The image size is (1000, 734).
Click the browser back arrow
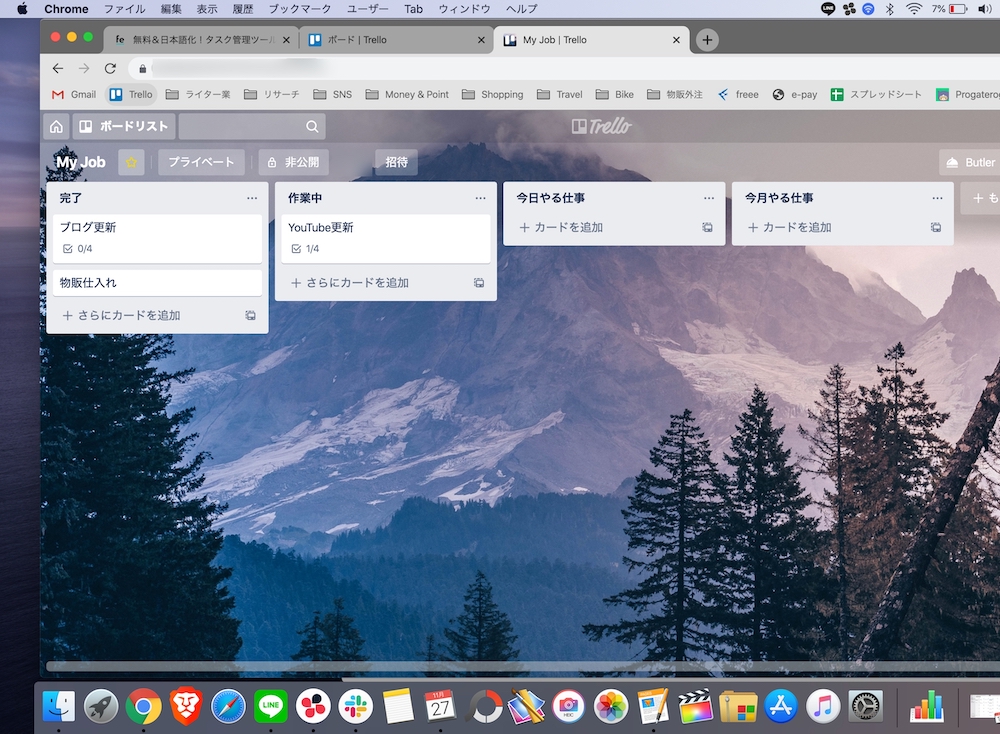click(58, 68)
